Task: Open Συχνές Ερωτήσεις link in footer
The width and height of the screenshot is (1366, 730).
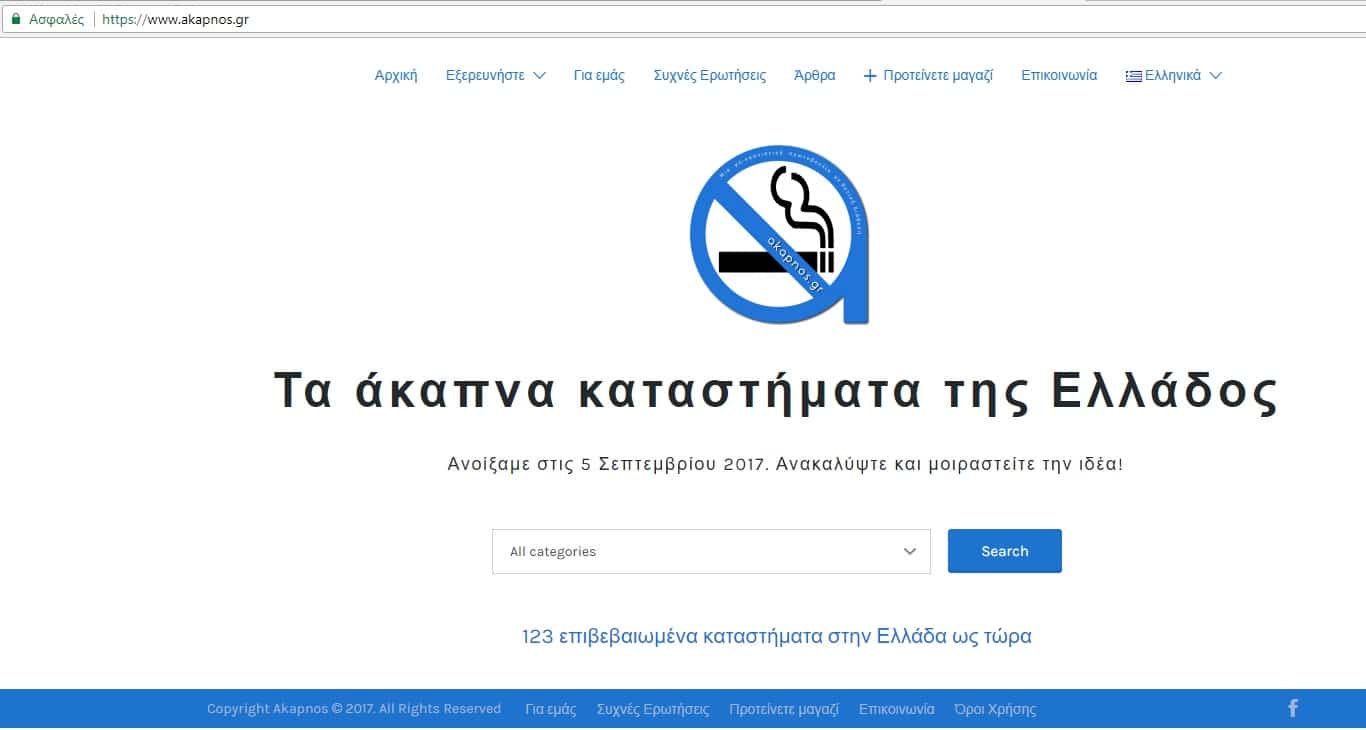Action: (653, 709)
